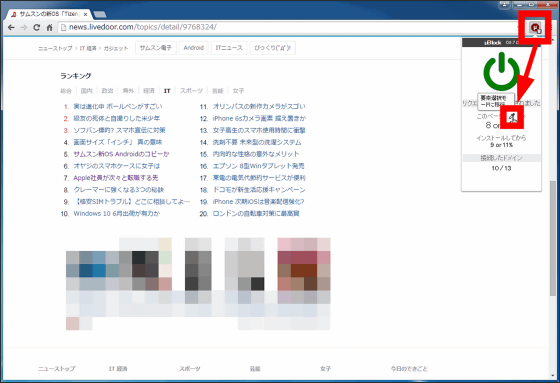This screenshot has width=560, height=383.
Task: Open ranking 16 エプソン Winタブレット article
Action: tap(259, 166)
